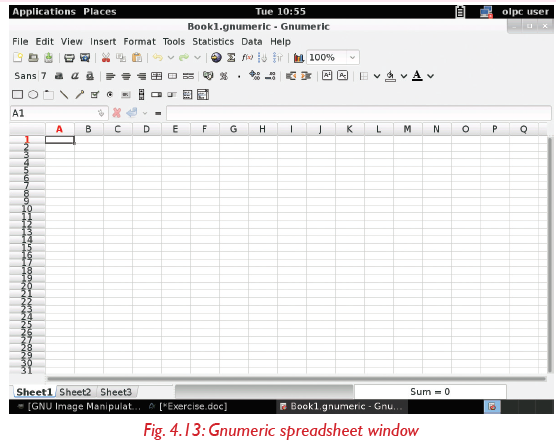Increase decimal places shown
Screen dimensions: 556x445
[255, 75]
